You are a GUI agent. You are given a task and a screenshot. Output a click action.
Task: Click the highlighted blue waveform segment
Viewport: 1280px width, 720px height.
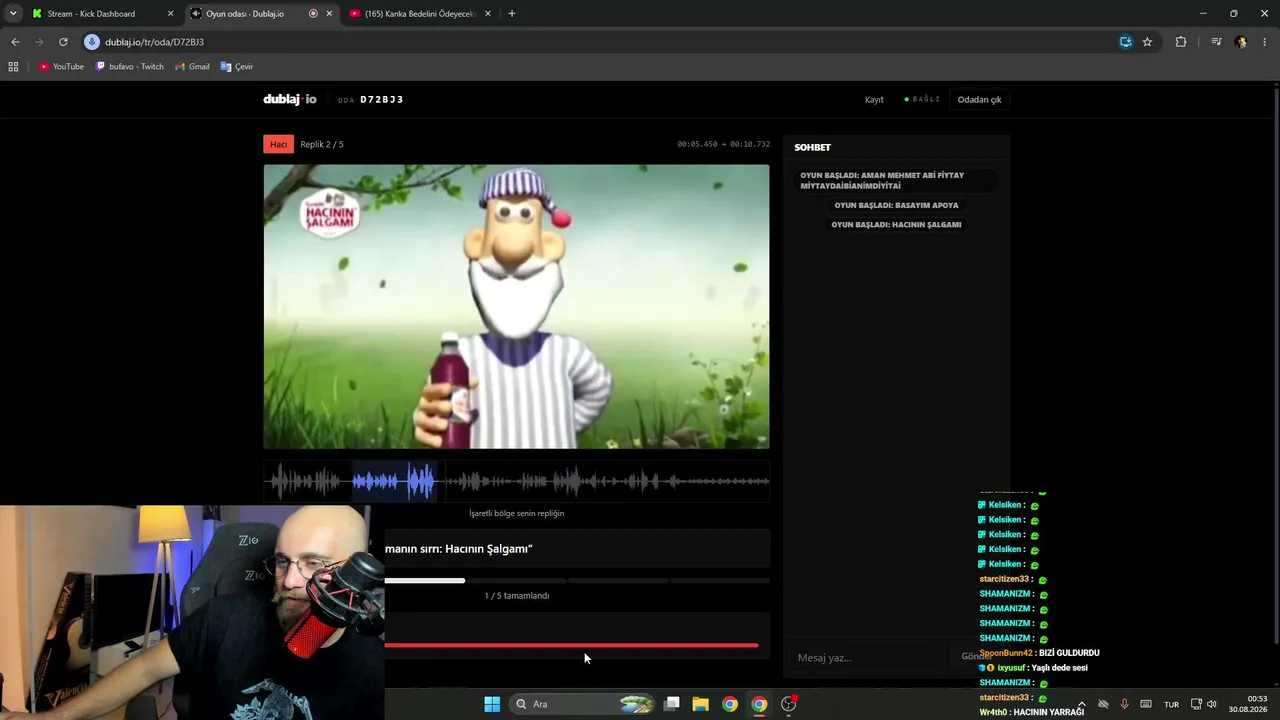(394, 482)
